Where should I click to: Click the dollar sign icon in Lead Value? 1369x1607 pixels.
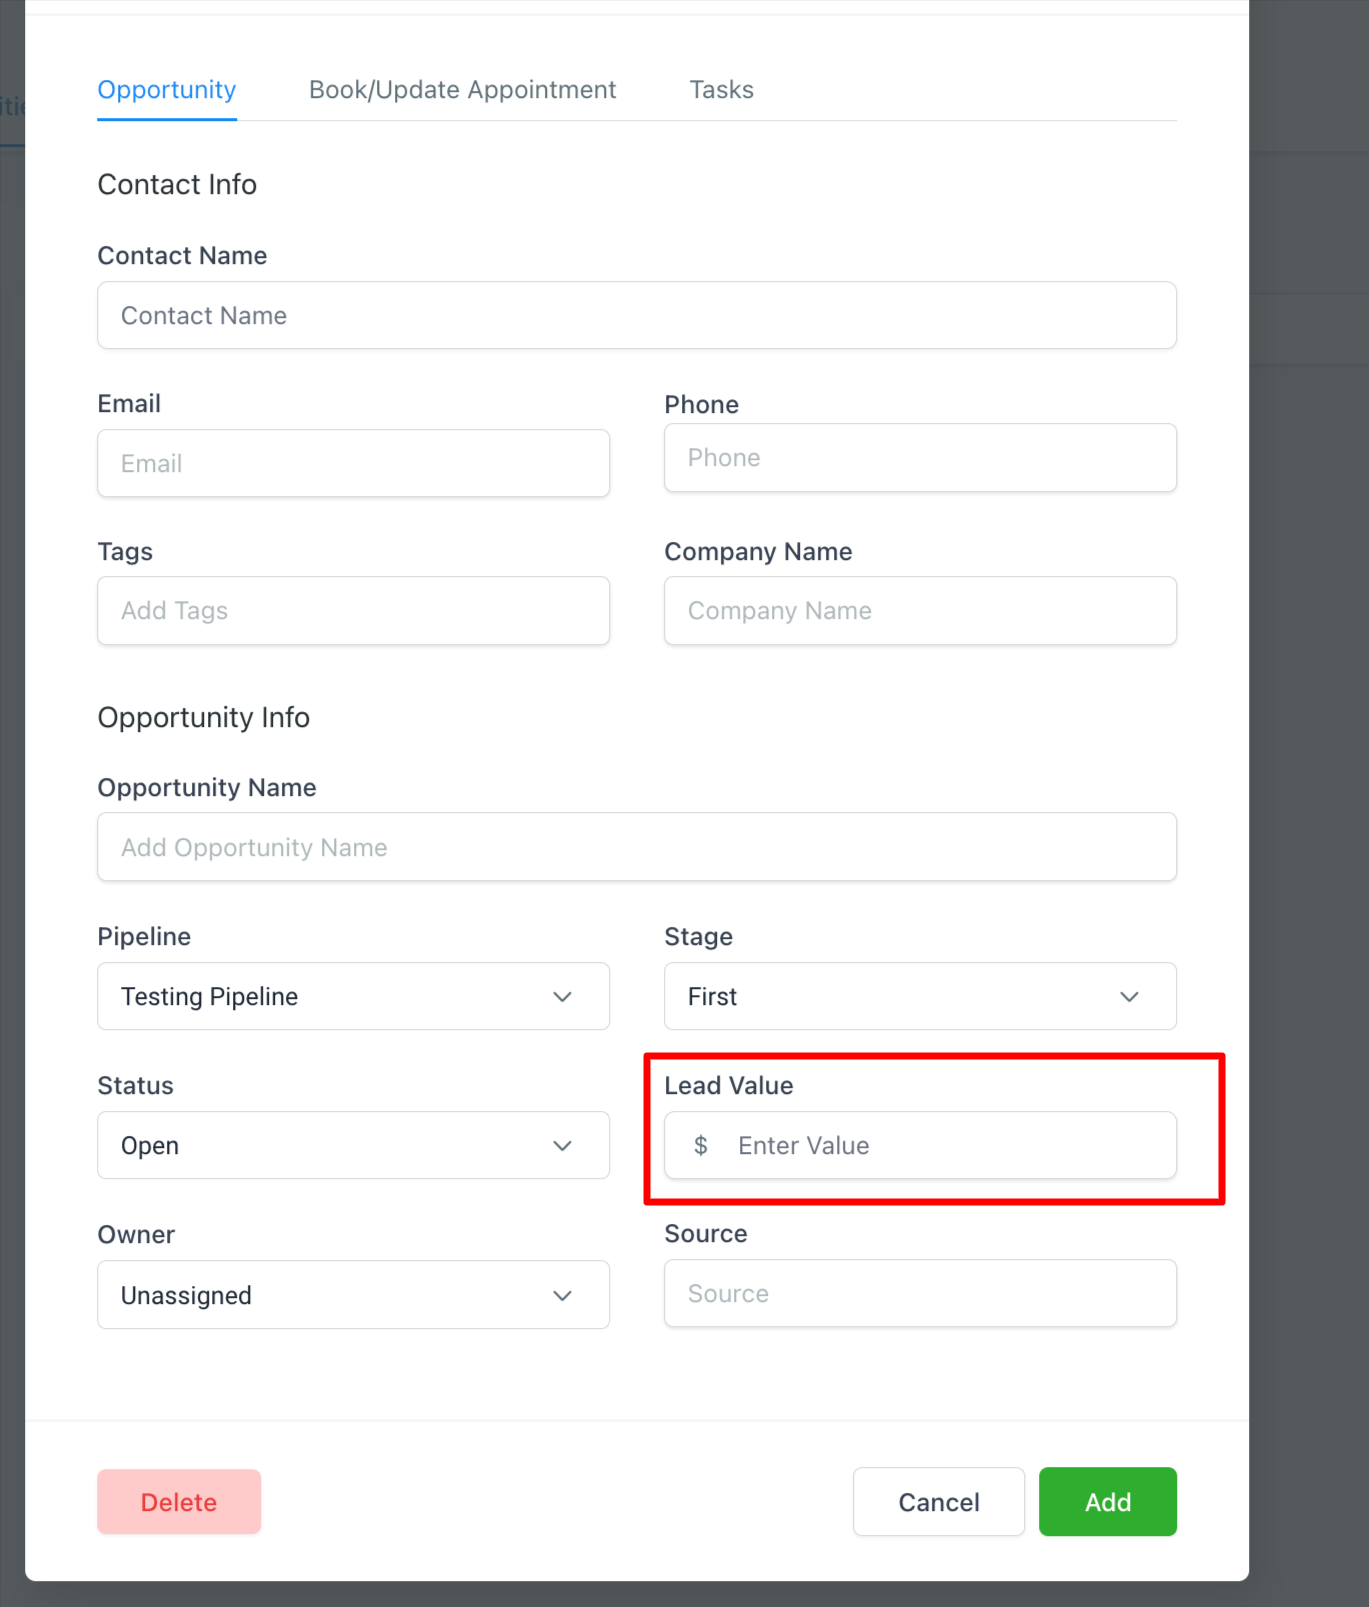point(701,1145)
